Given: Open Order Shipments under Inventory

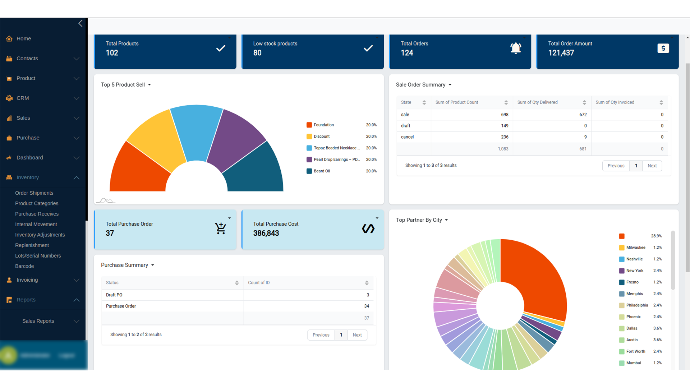Looking at the screenshot, I should click(34, 193).
